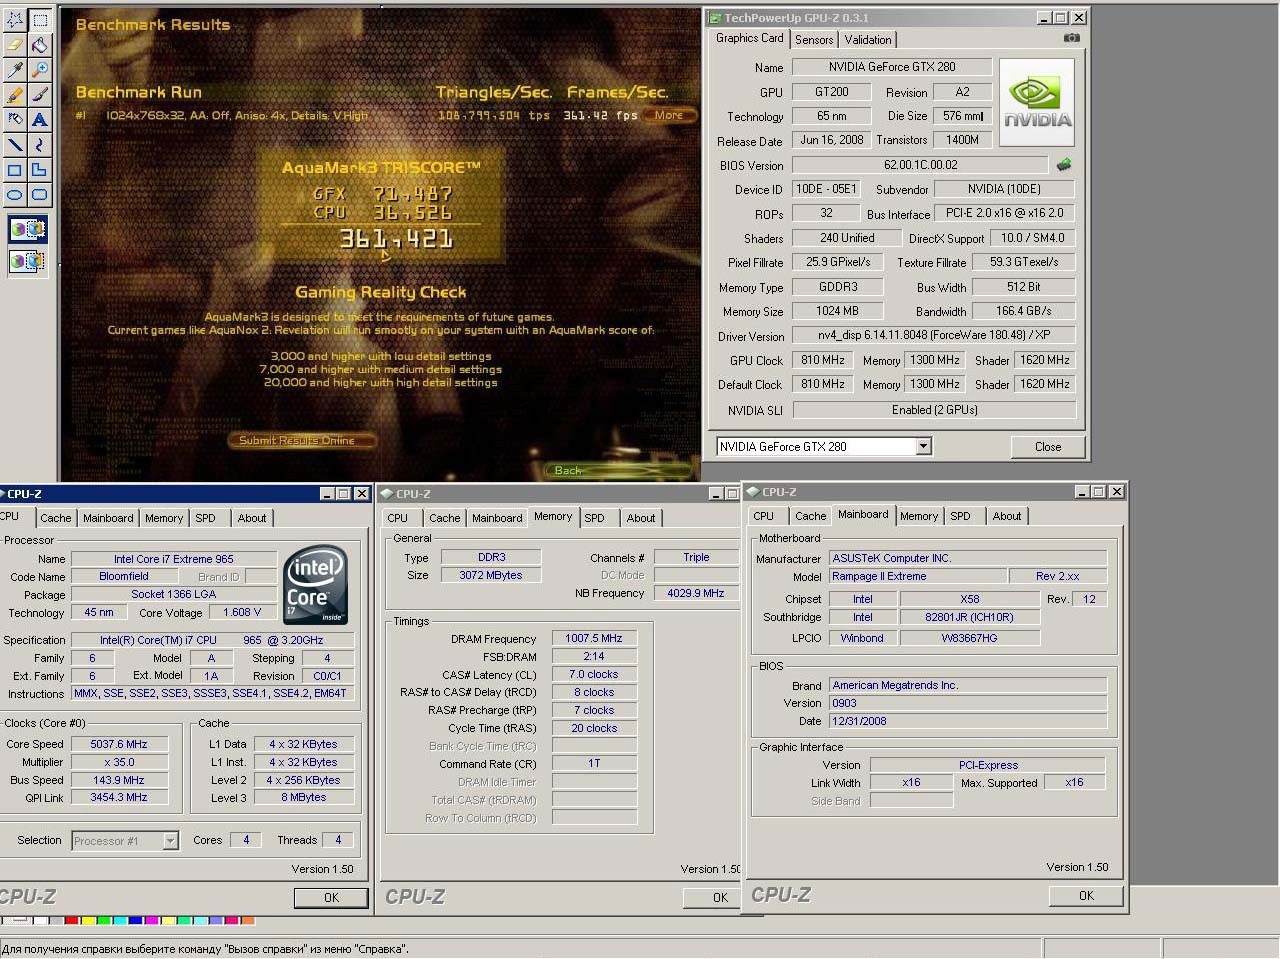Click the NVIDIA logo in GPU-Z
The width and height of the screenshot is (1280, 959).
point(1037,103)
